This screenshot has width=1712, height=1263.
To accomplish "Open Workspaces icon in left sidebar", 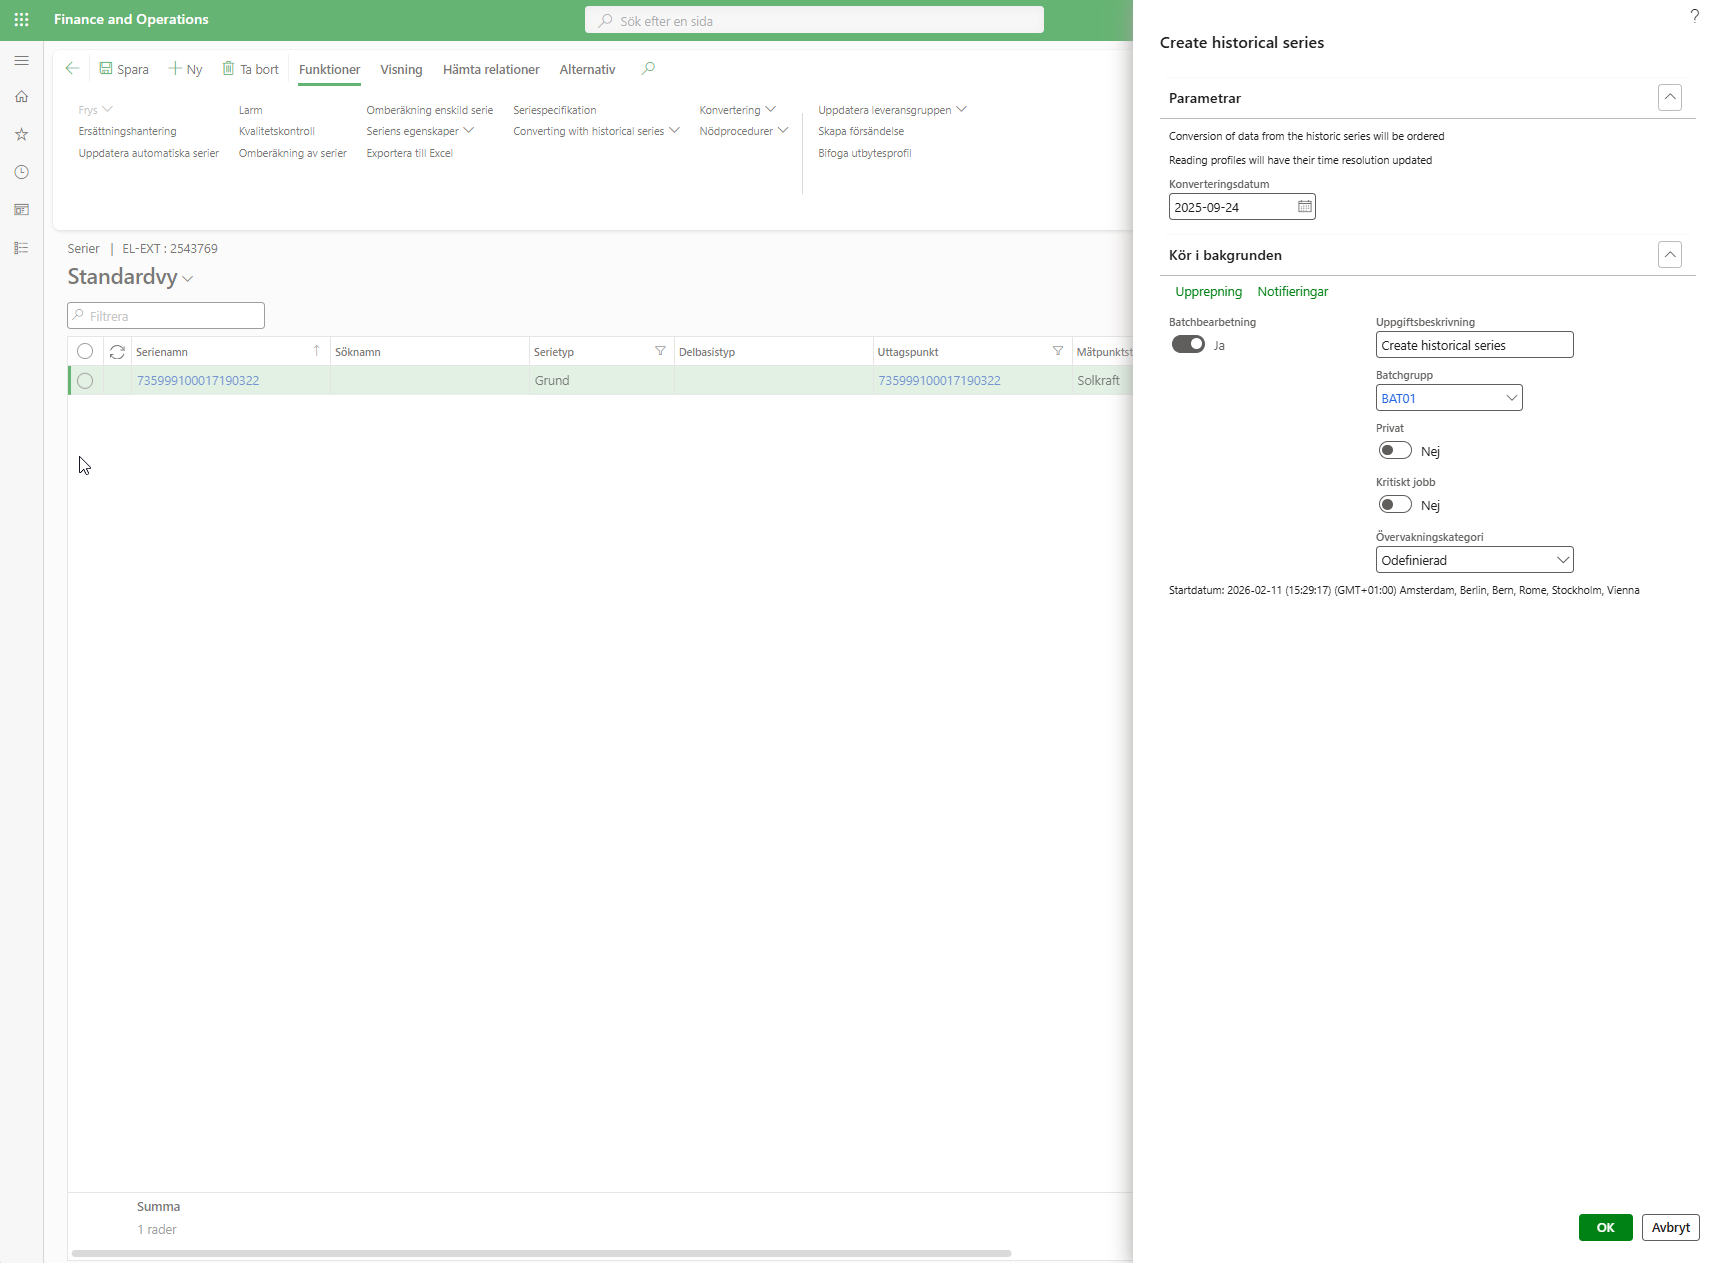I will point(21,210).
